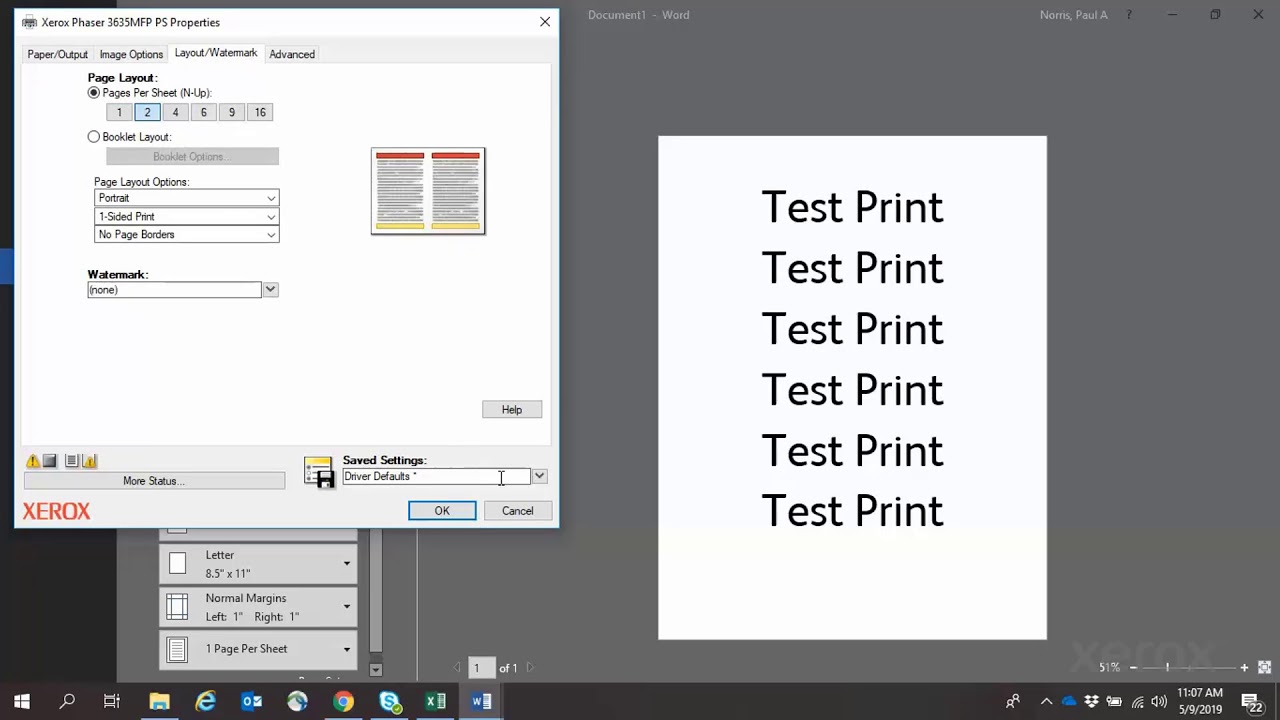Viewport: 1280px width, 720px height.
Task: Select the Booklet Layout radio button
Action: click(93, 136)
